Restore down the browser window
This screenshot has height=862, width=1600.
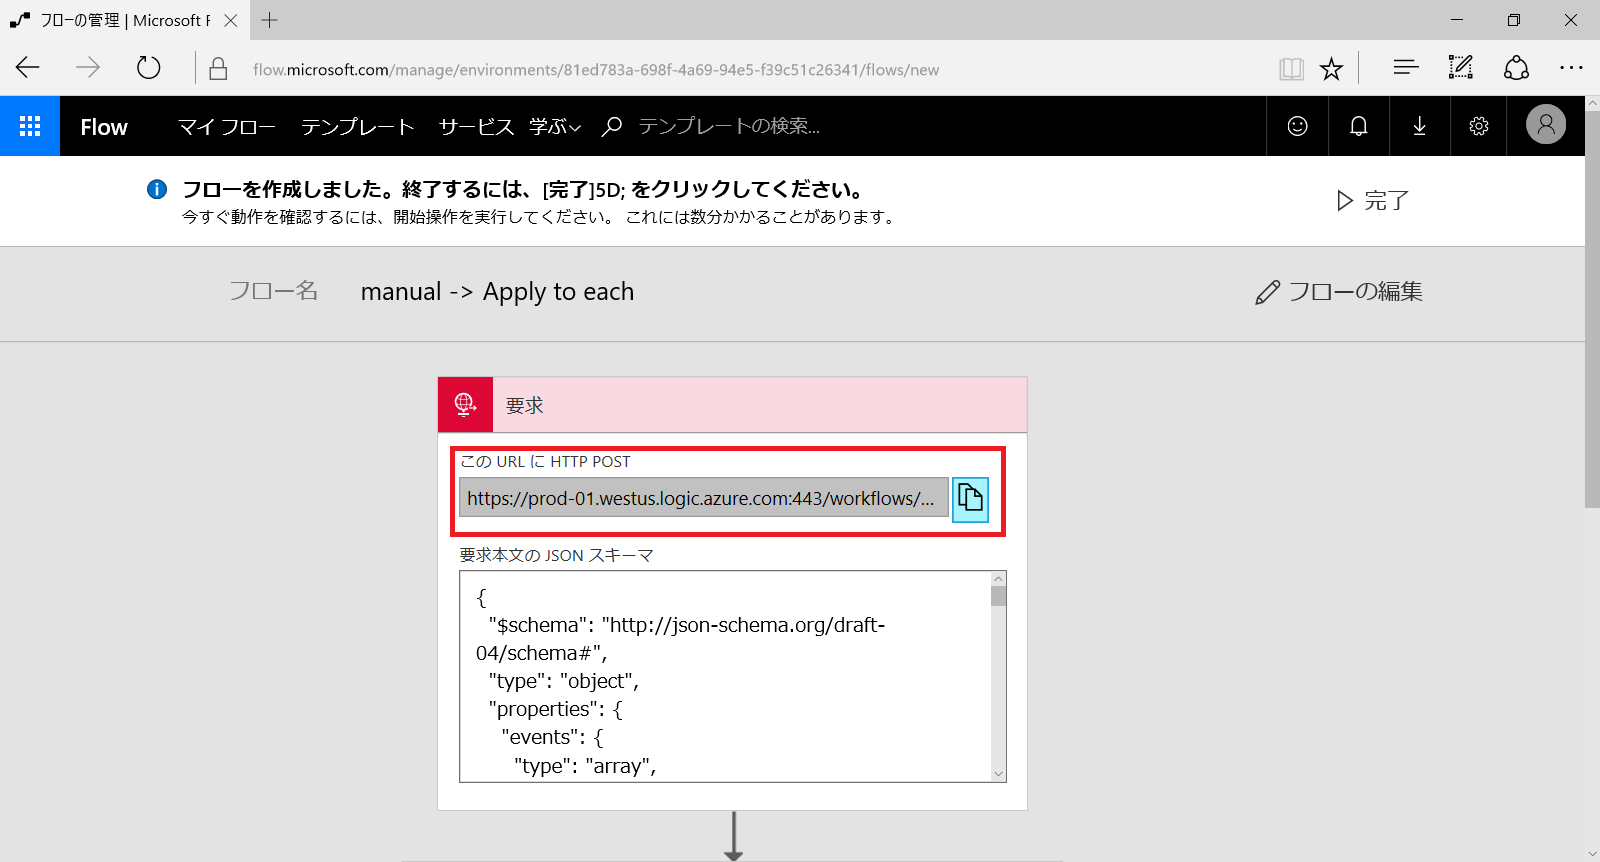click(1514, 20)
